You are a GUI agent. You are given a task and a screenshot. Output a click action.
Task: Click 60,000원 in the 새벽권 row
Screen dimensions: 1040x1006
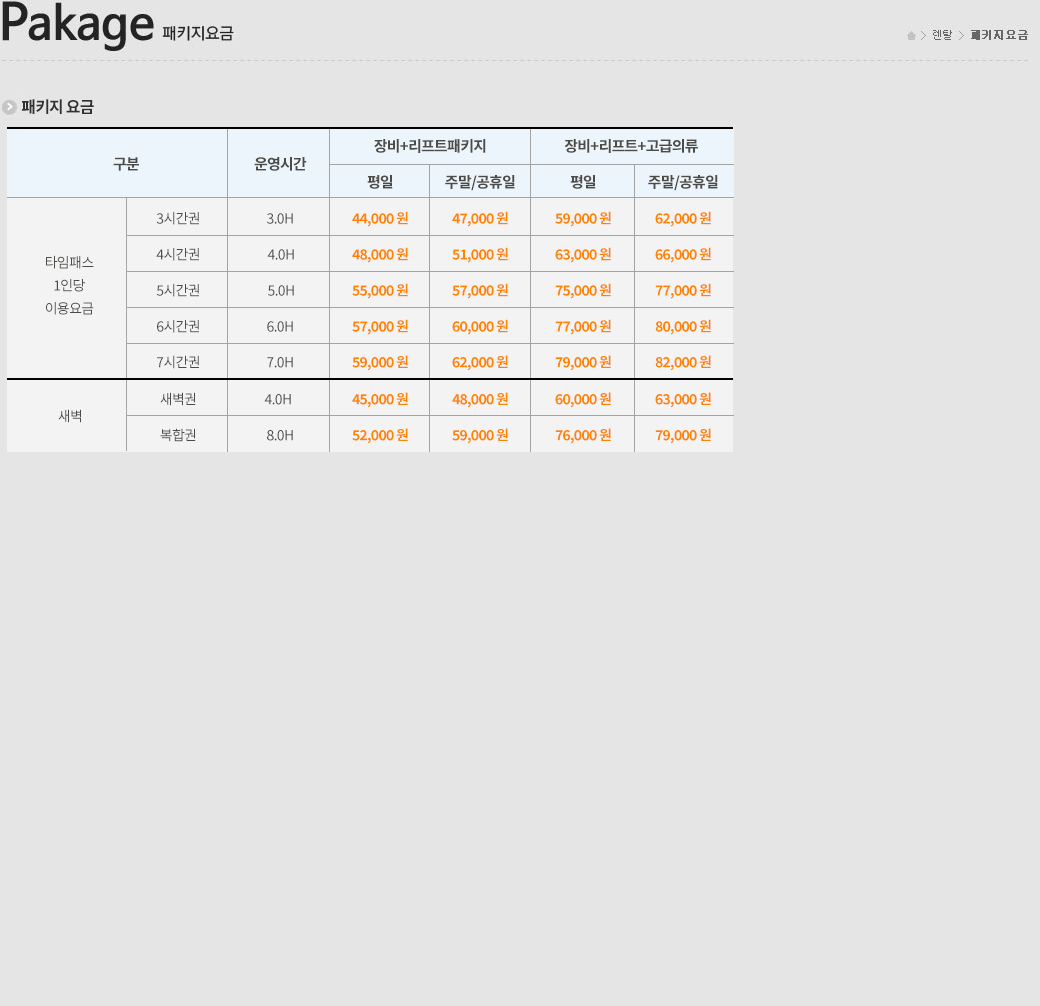[583, 399]
